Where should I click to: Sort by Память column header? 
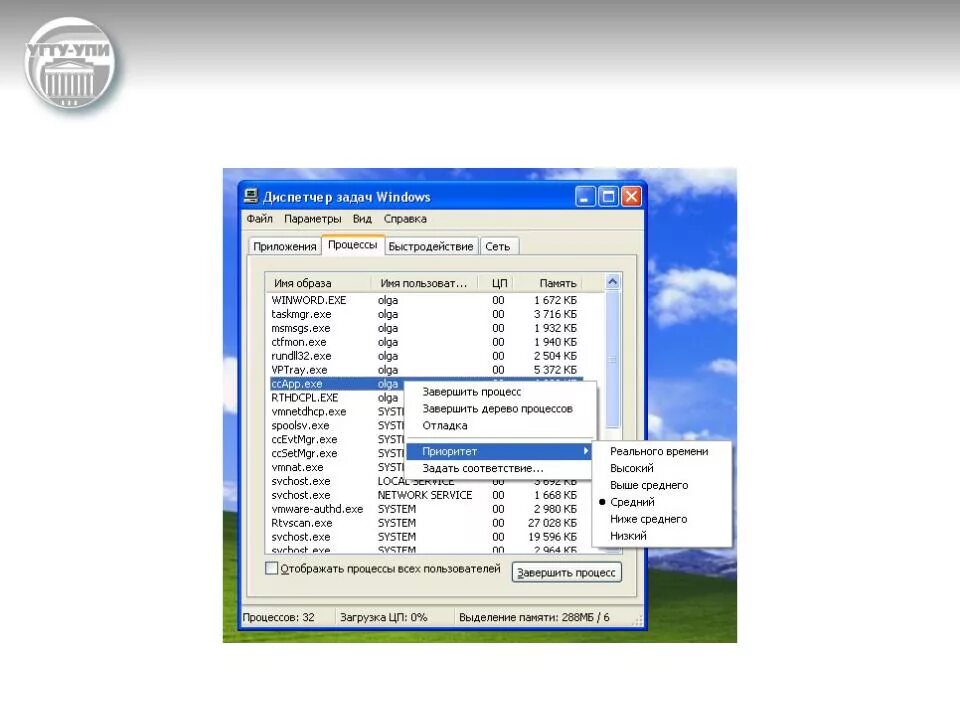click(547, 283)
